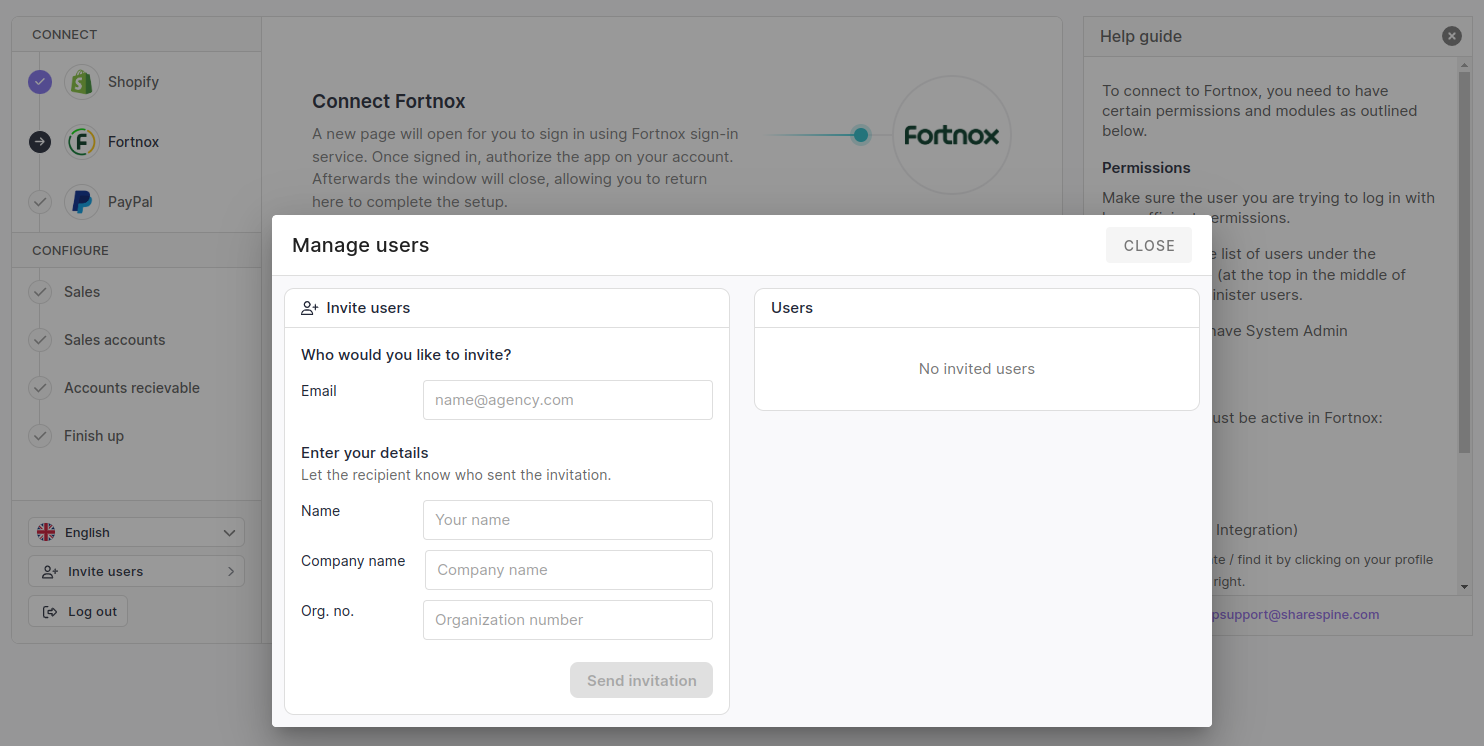Focus the Your name input field

(x=568, y=520)
